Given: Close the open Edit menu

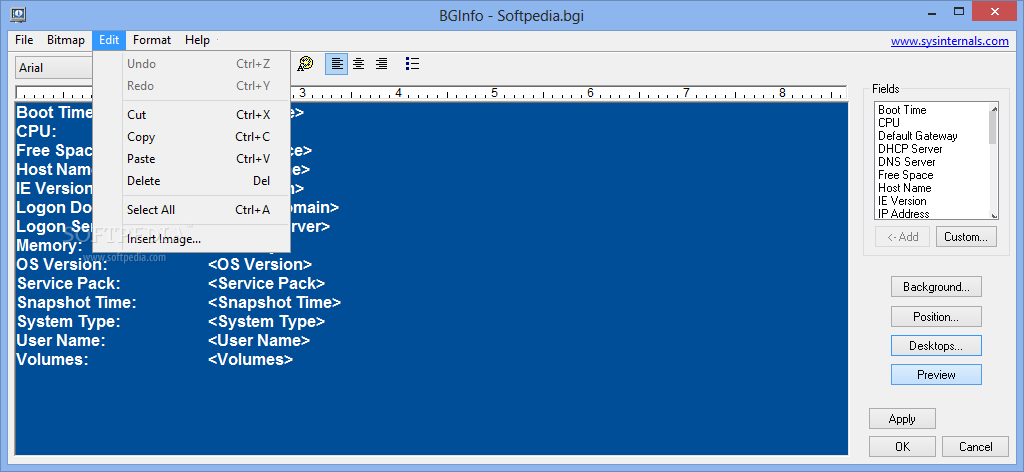Looking at the screenshot, I should tap(109, 40).
